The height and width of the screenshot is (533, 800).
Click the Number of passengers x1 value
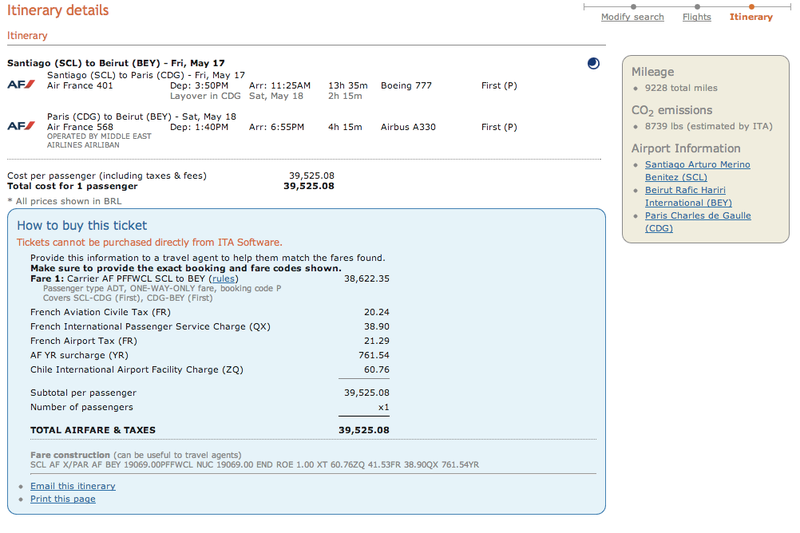tap(384, 407)
